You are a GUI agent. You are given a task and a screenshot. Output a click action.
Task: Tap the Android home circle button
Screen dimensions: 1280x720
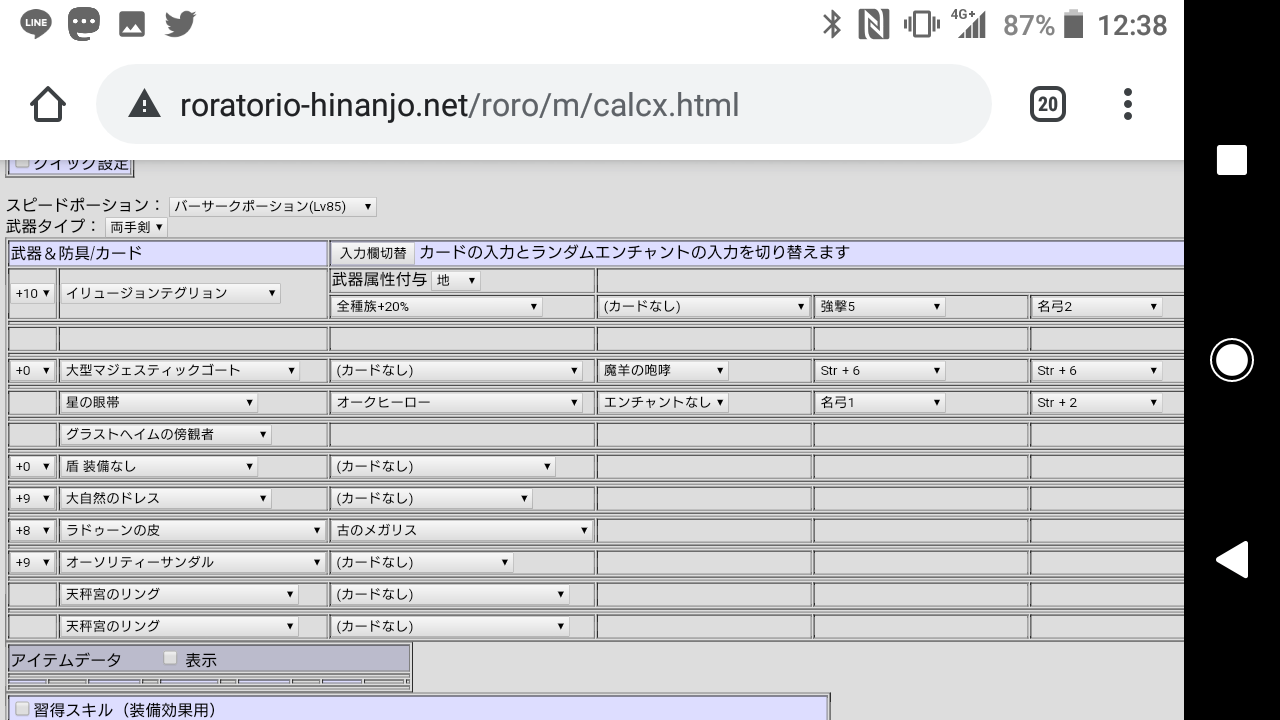click(1232, 360)
